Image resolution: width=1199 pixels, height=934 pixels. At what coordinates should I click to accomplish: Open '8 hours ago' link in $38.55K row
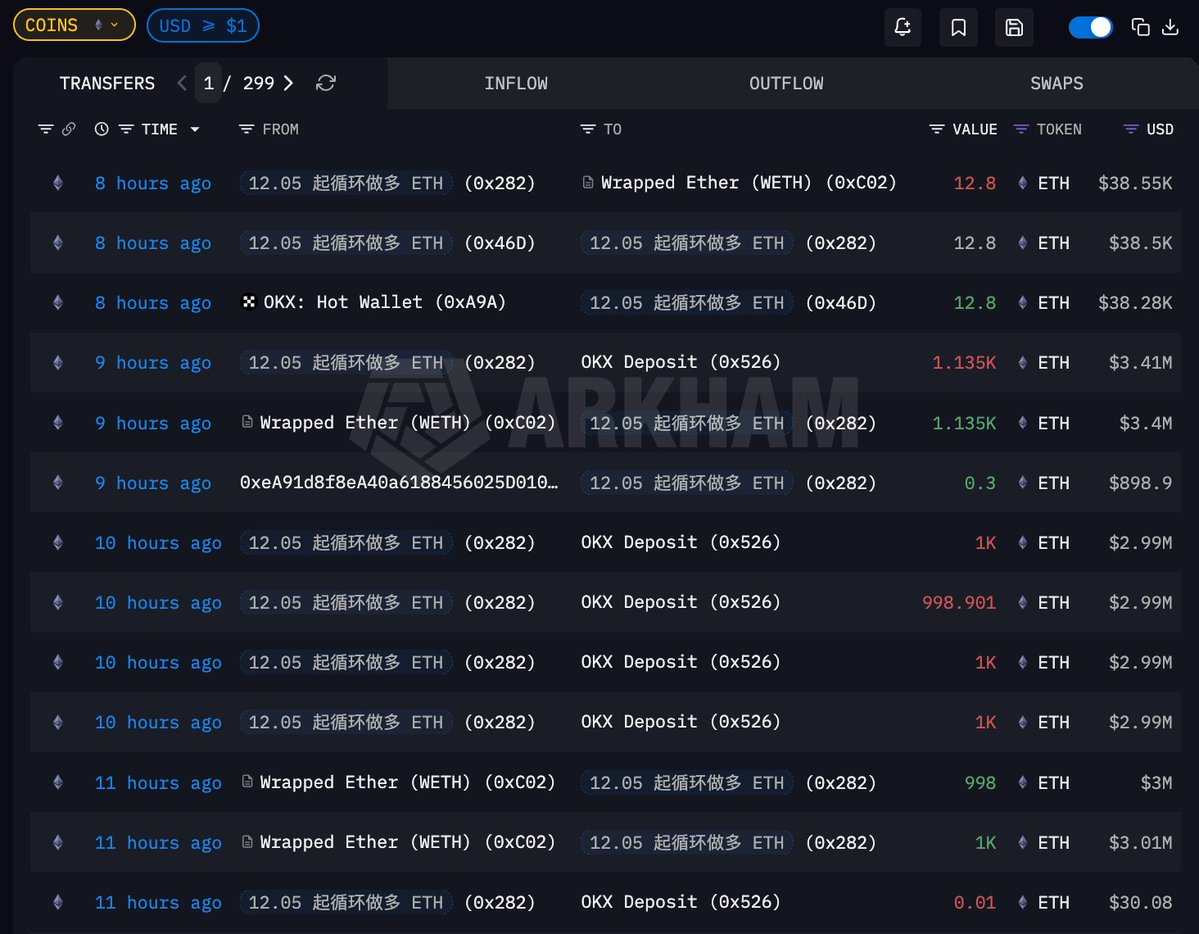pos(153,184)
